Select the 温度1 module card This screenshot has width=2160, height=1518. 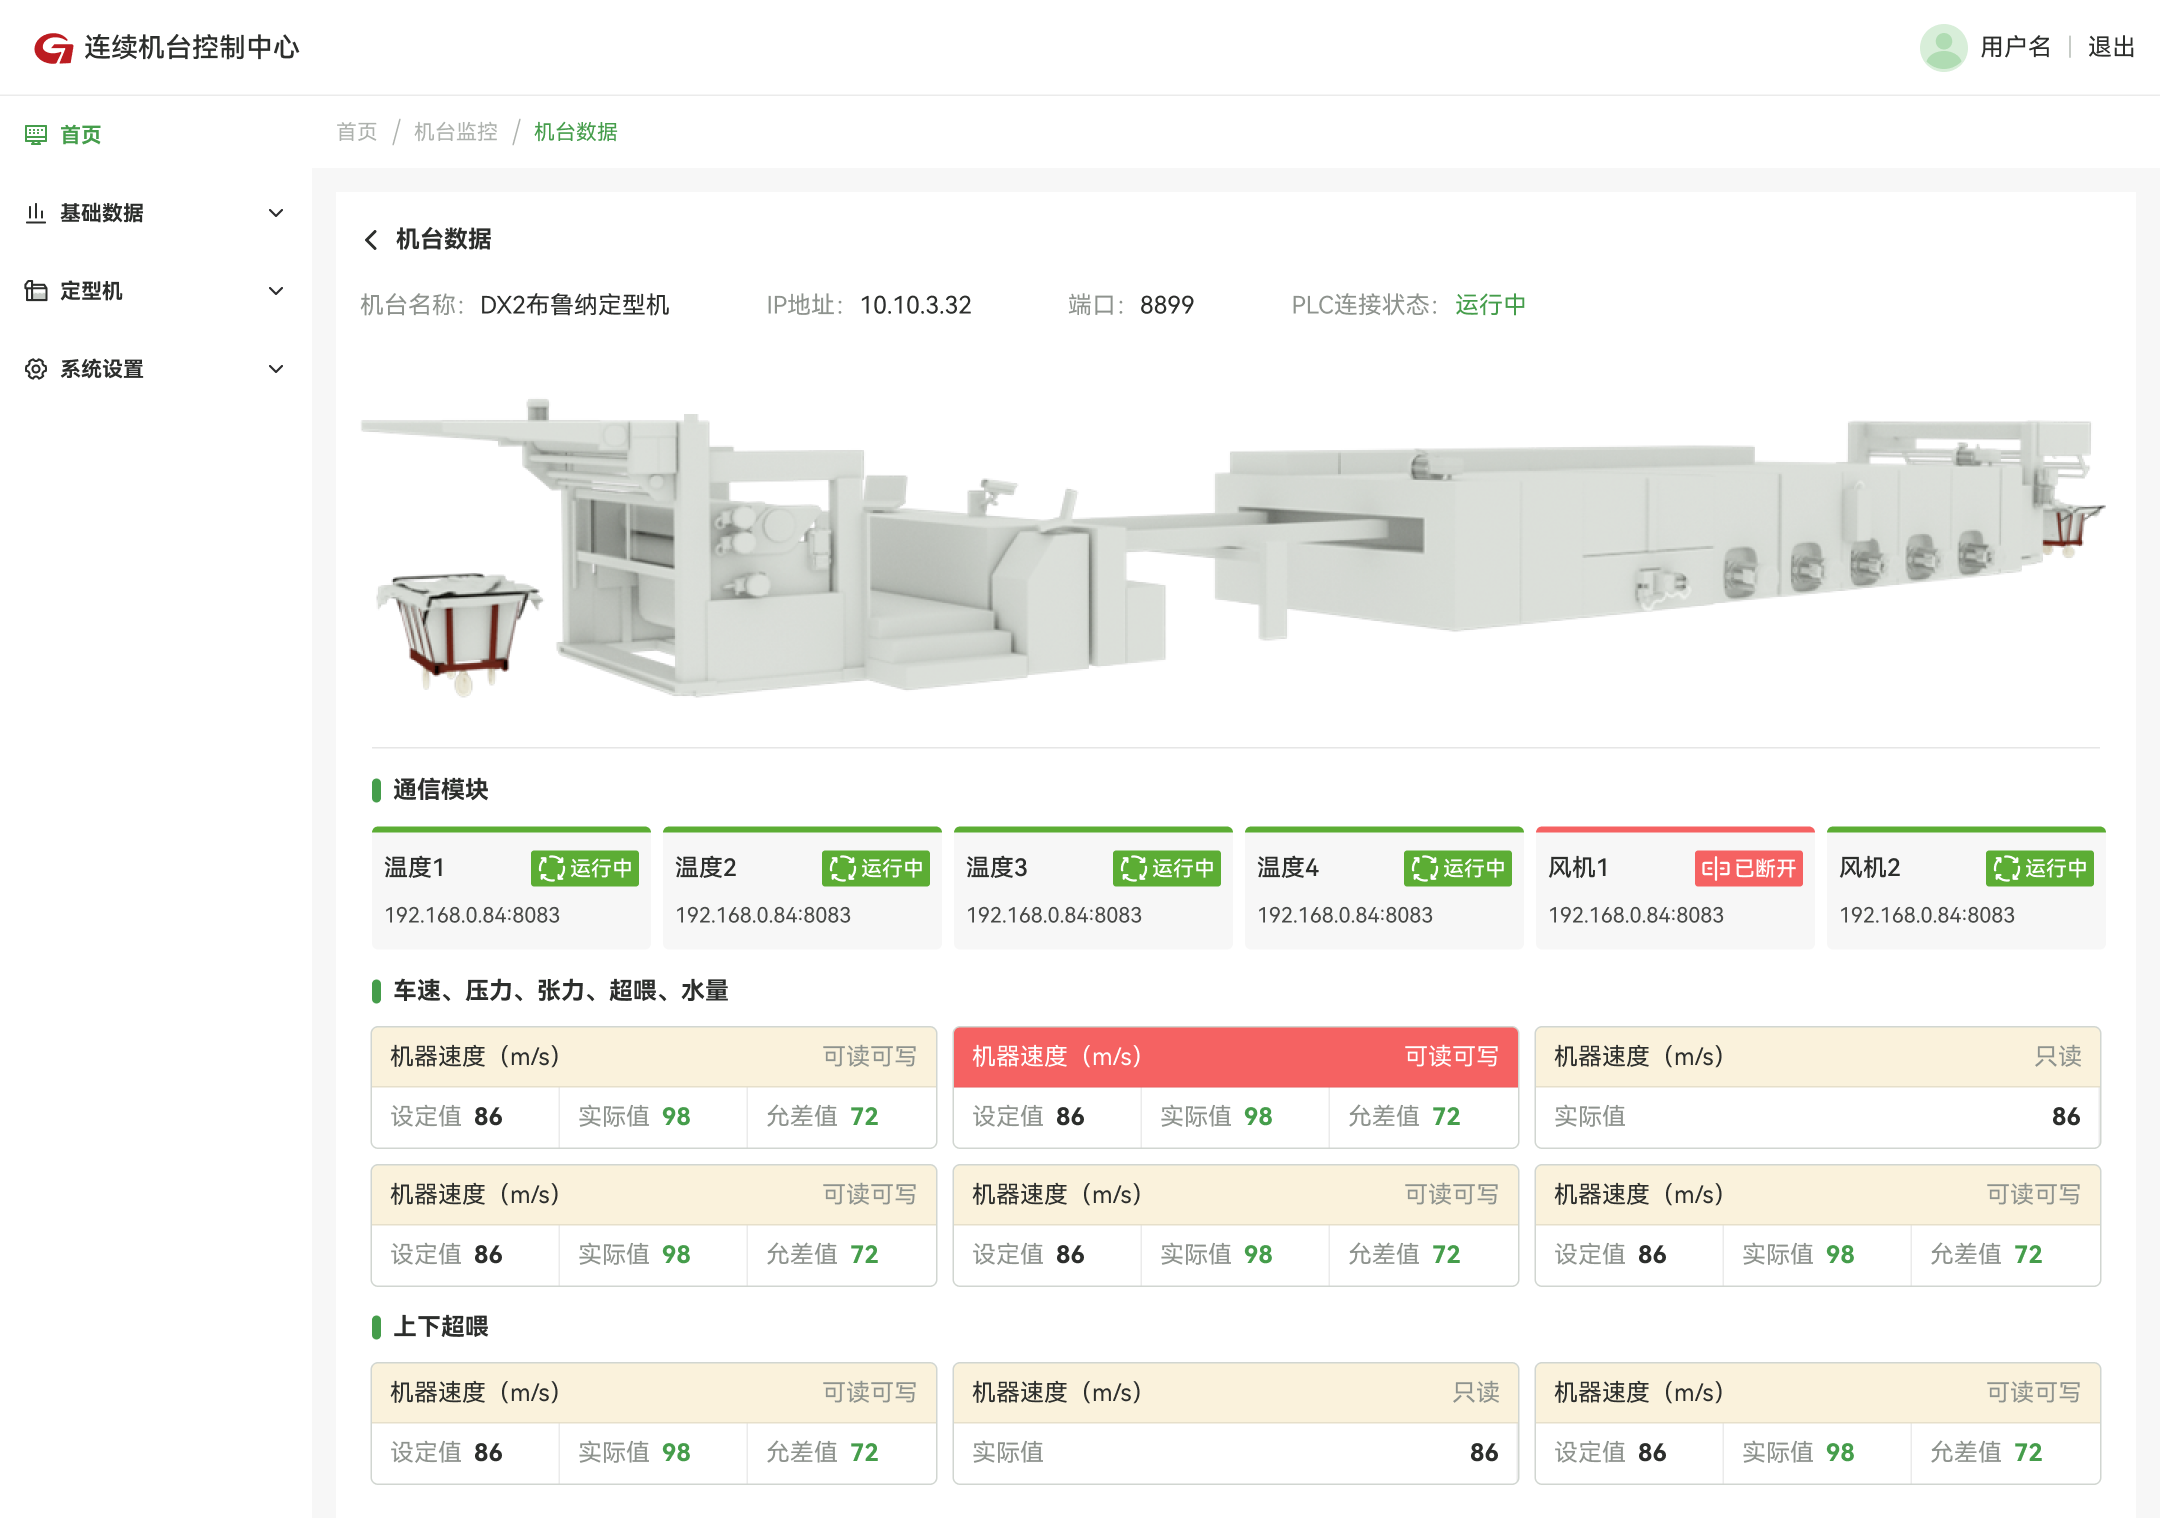(511, 887)
